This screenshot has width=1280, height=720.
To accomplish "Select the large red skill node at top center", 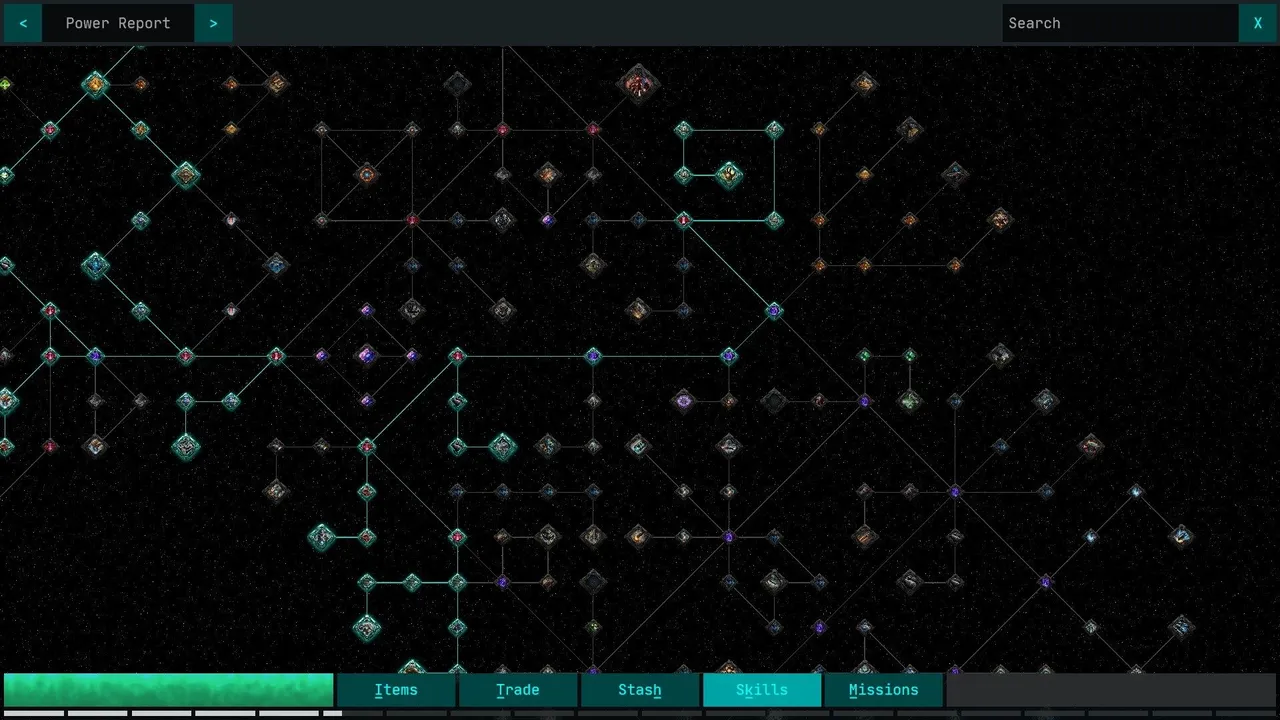I will coord(638,85).
